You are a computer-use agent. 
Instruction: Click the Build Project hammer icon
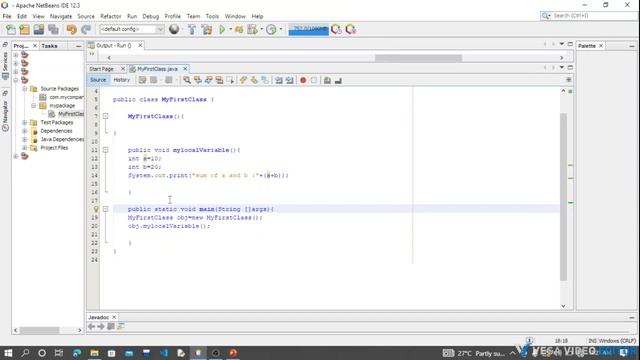(x=192, y=29)
